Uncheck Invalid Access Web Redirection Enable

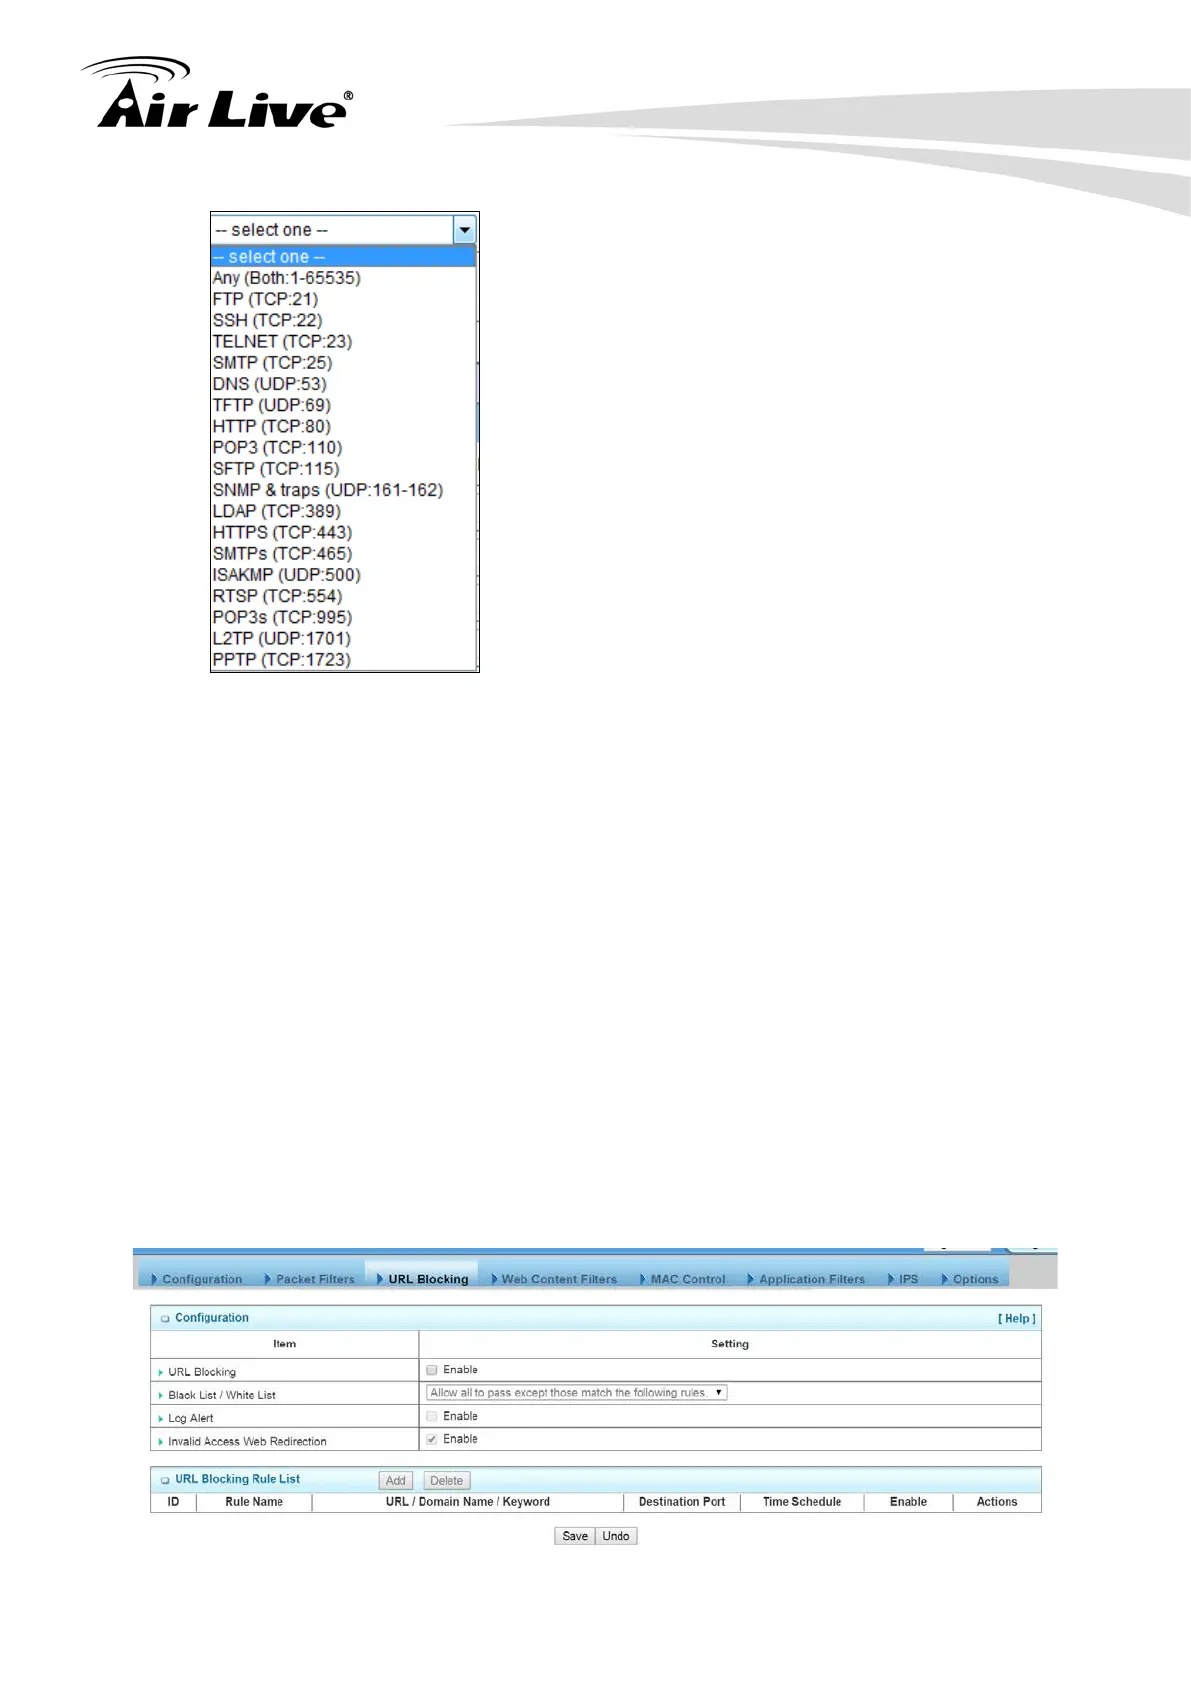pos(432,1439)
